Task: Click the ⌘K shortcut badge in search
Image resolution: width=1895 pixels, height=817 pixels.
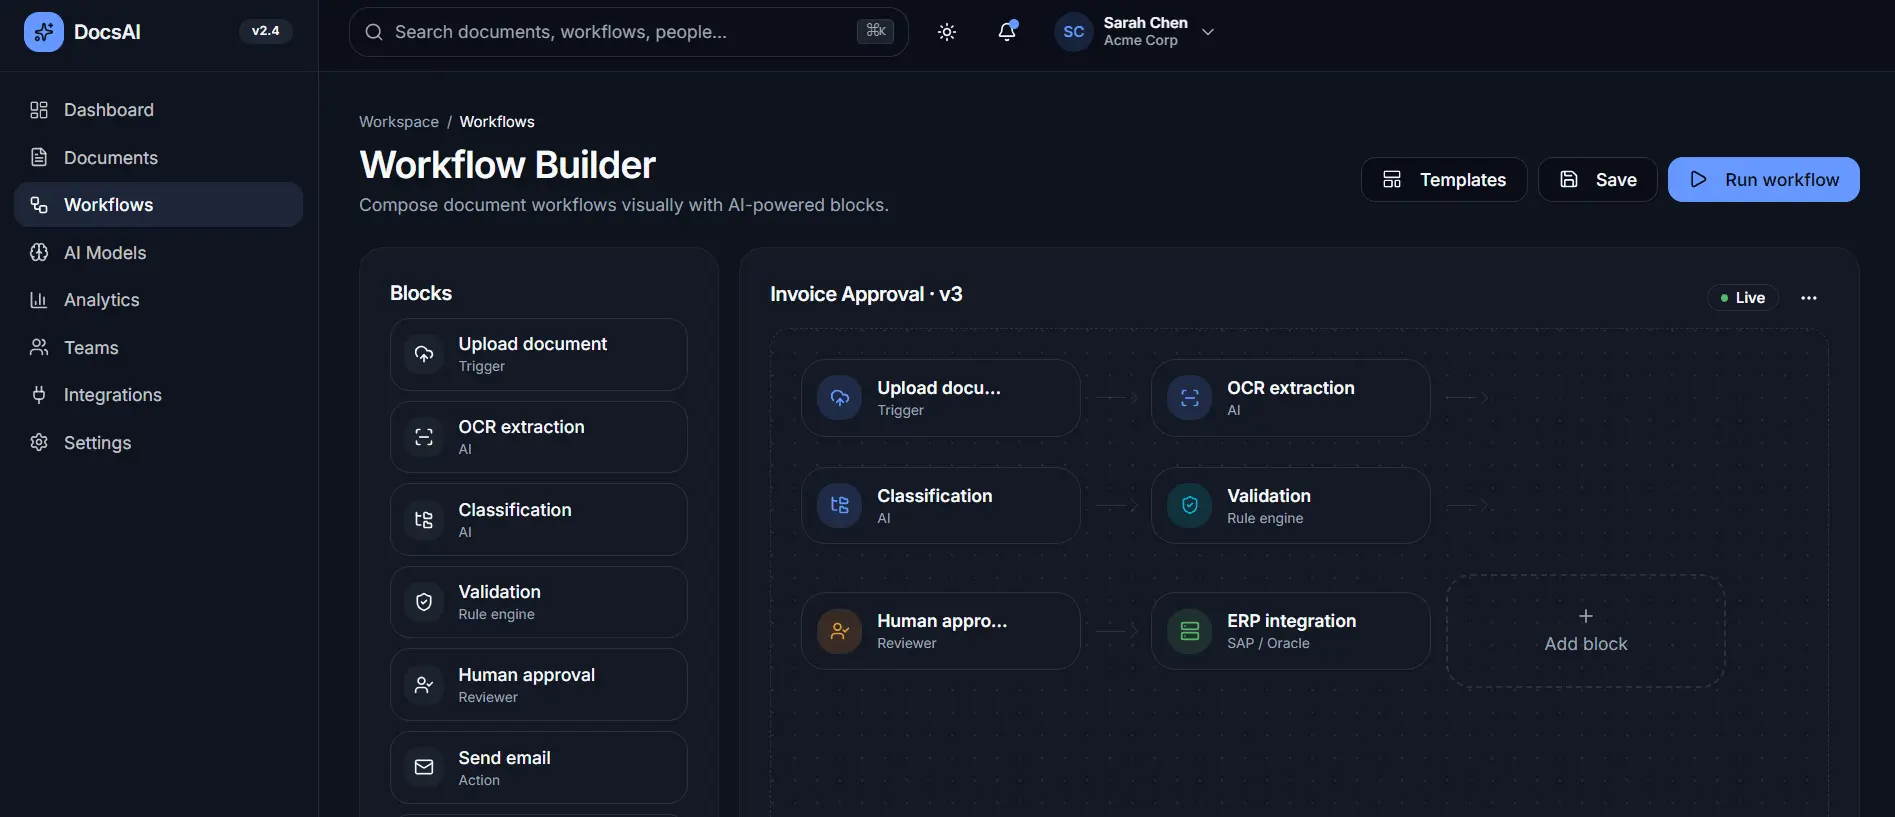Action: click(x=875, y=31)
